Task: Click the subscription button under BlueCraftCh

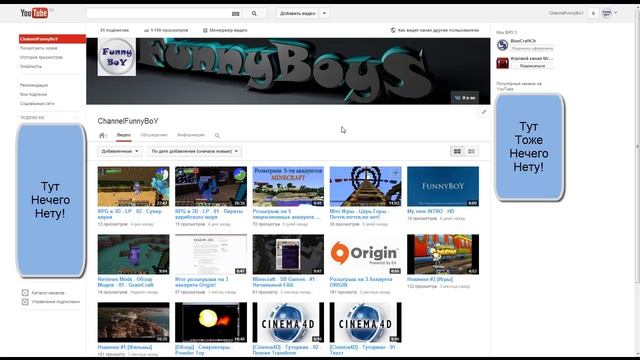Action: 532,48
